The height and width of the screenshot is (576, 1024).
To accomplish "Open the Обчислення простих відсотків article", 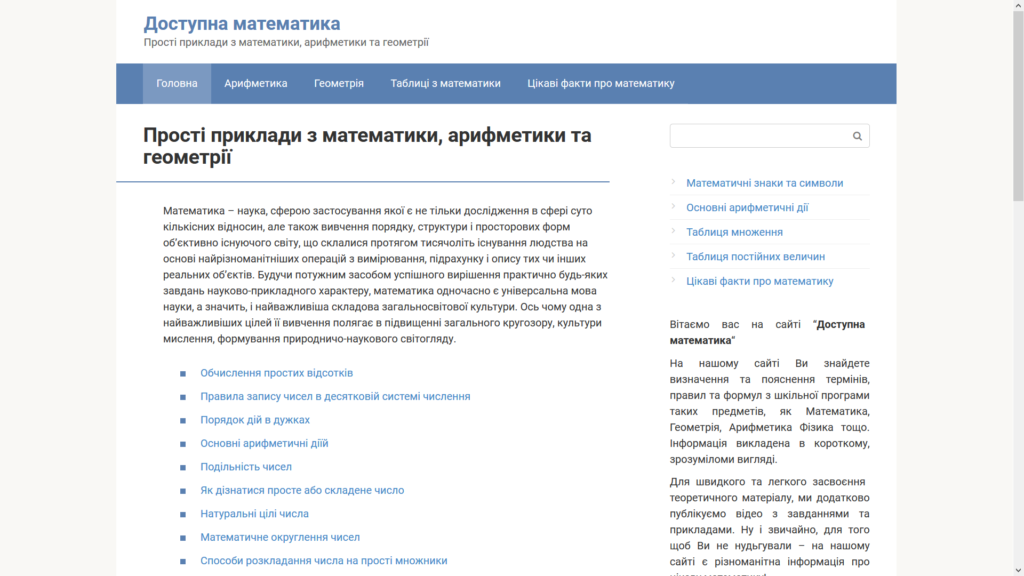I will coord(276,373).
